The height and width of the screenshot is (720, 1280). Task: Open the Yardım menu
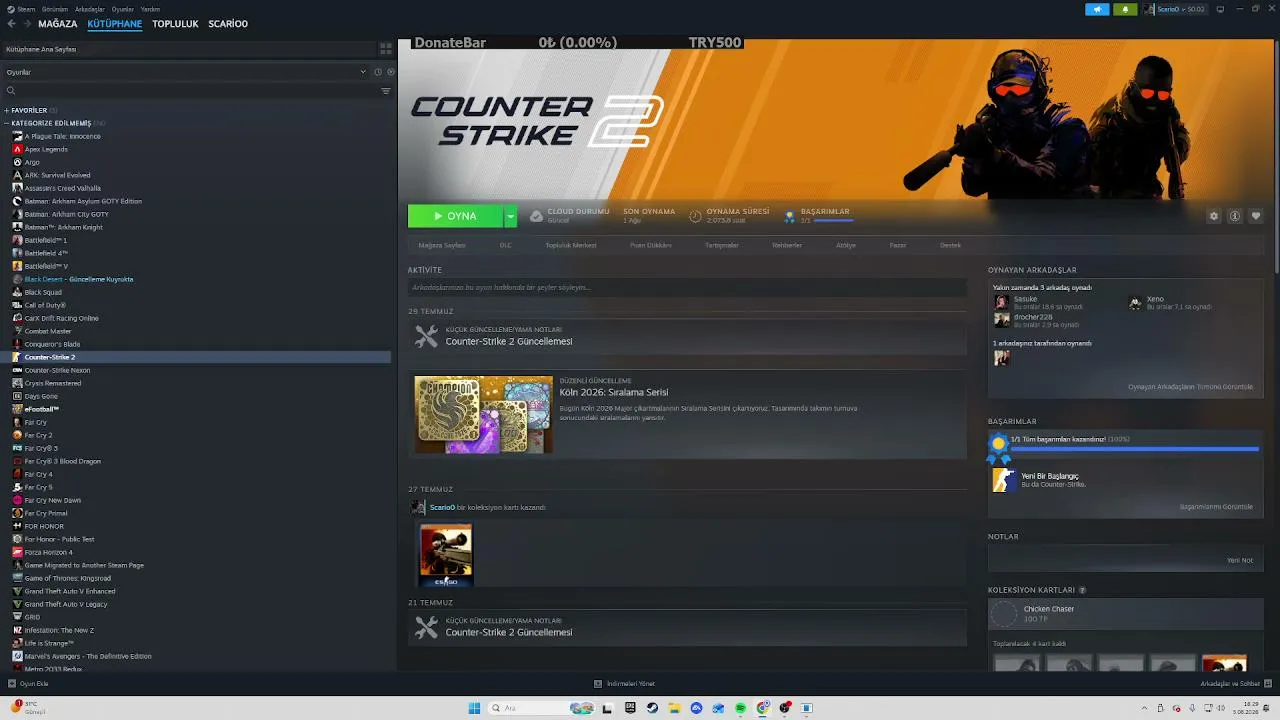tap(150, 9)
